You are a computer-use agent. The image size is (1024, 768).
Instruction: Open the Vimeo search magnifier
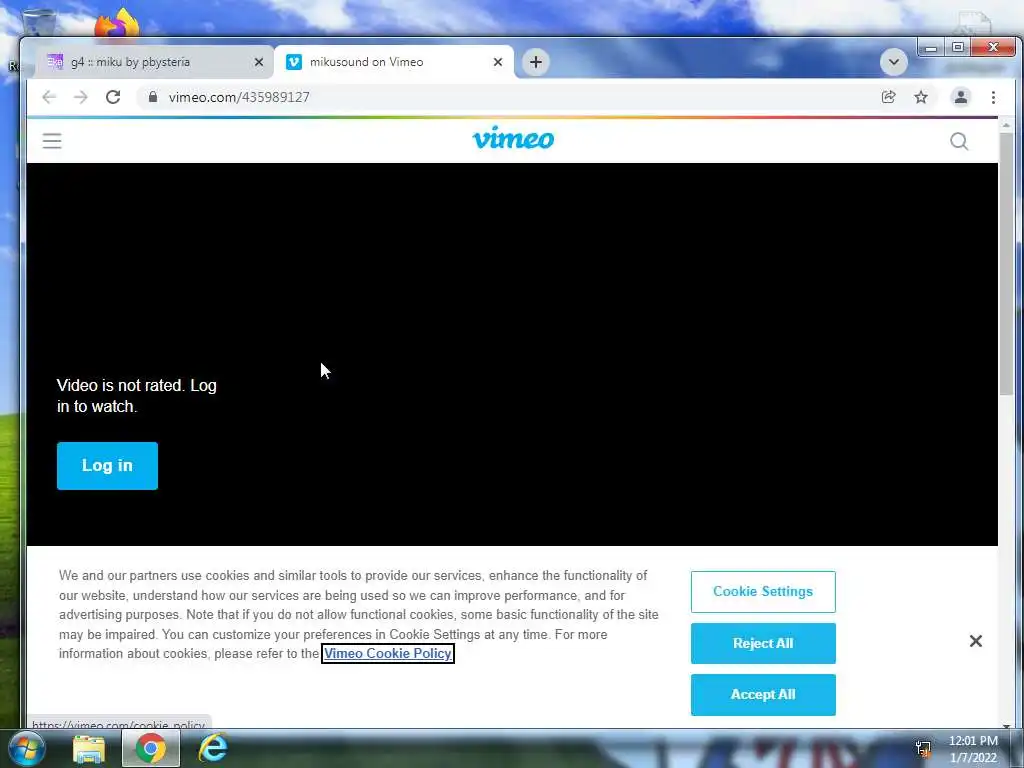pyautogui.click(x=959, y=141)
